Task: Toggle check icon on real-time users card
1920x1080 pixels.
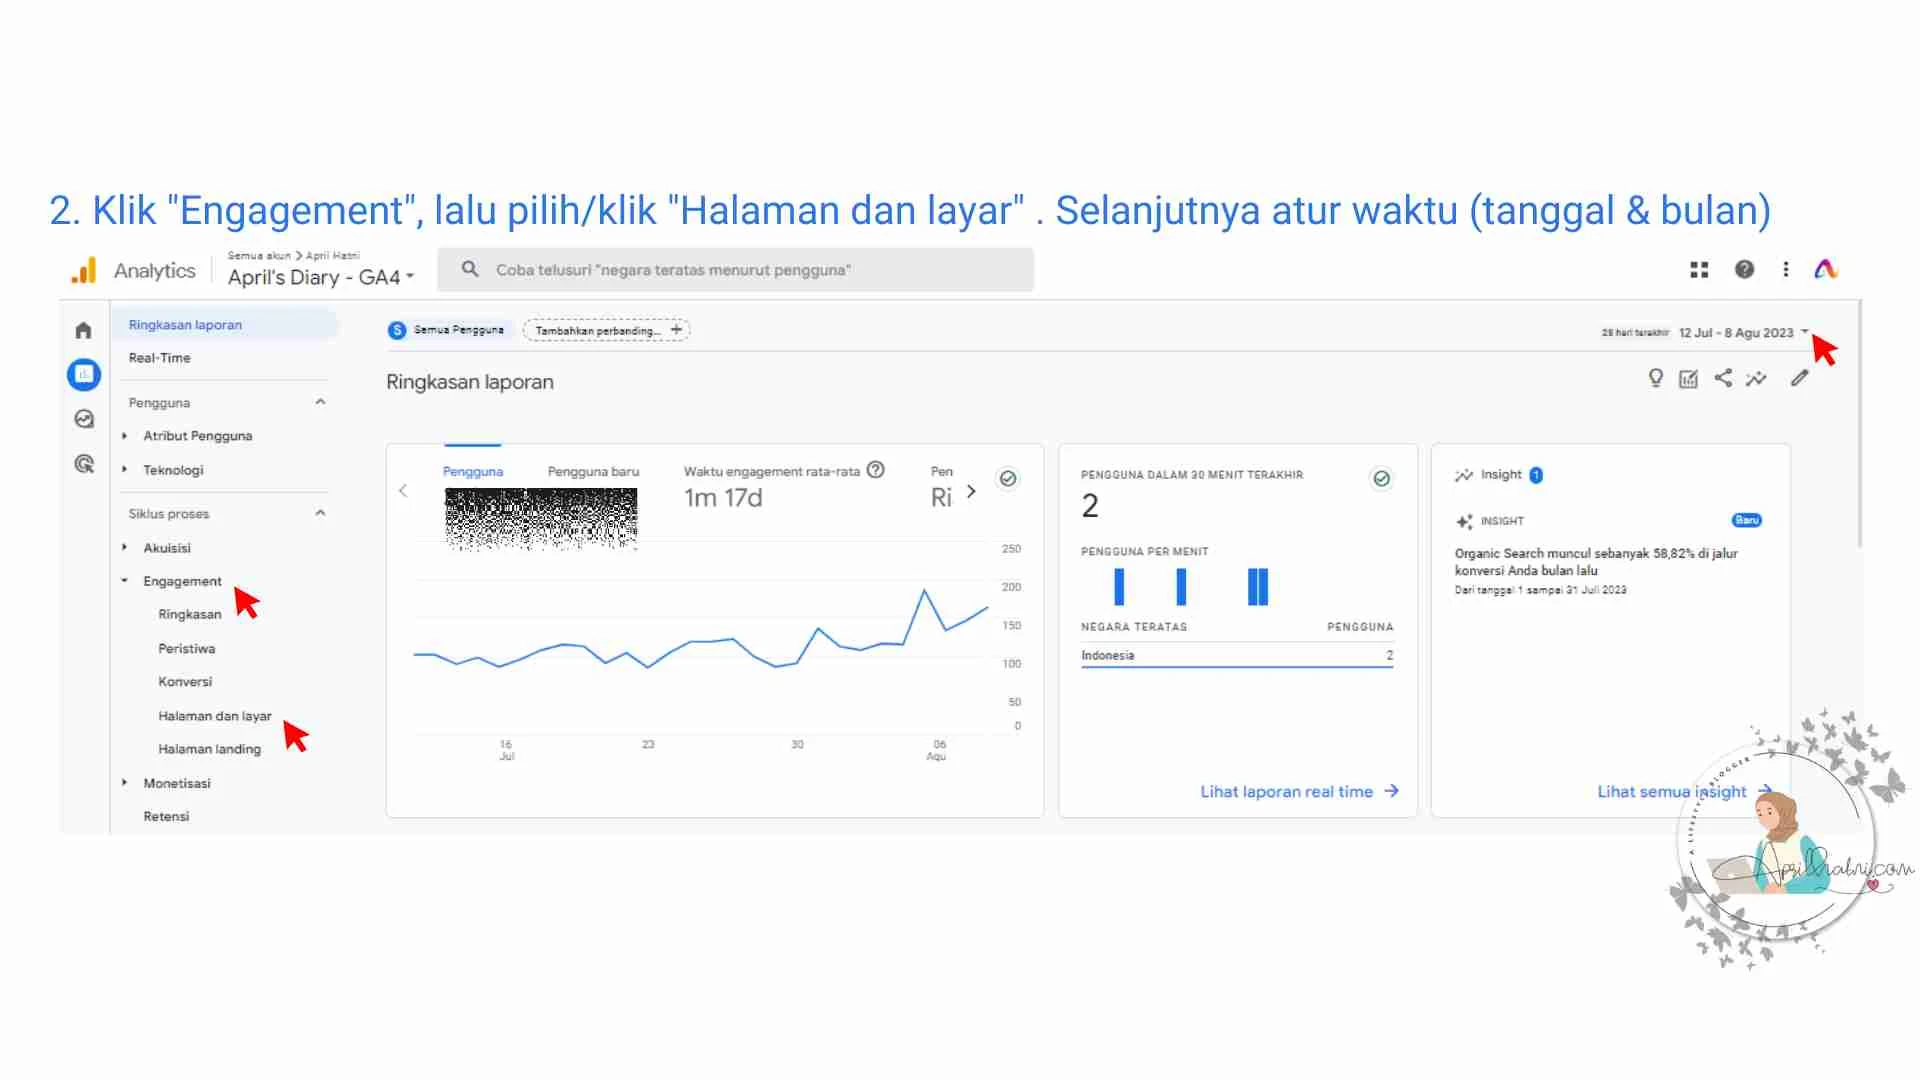Action: point(1381,479)
